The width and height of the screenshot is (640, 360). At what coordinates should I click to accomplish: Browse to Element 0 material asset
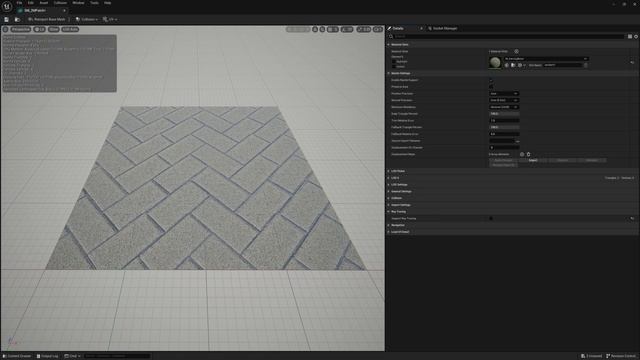[x=513, y=65]
